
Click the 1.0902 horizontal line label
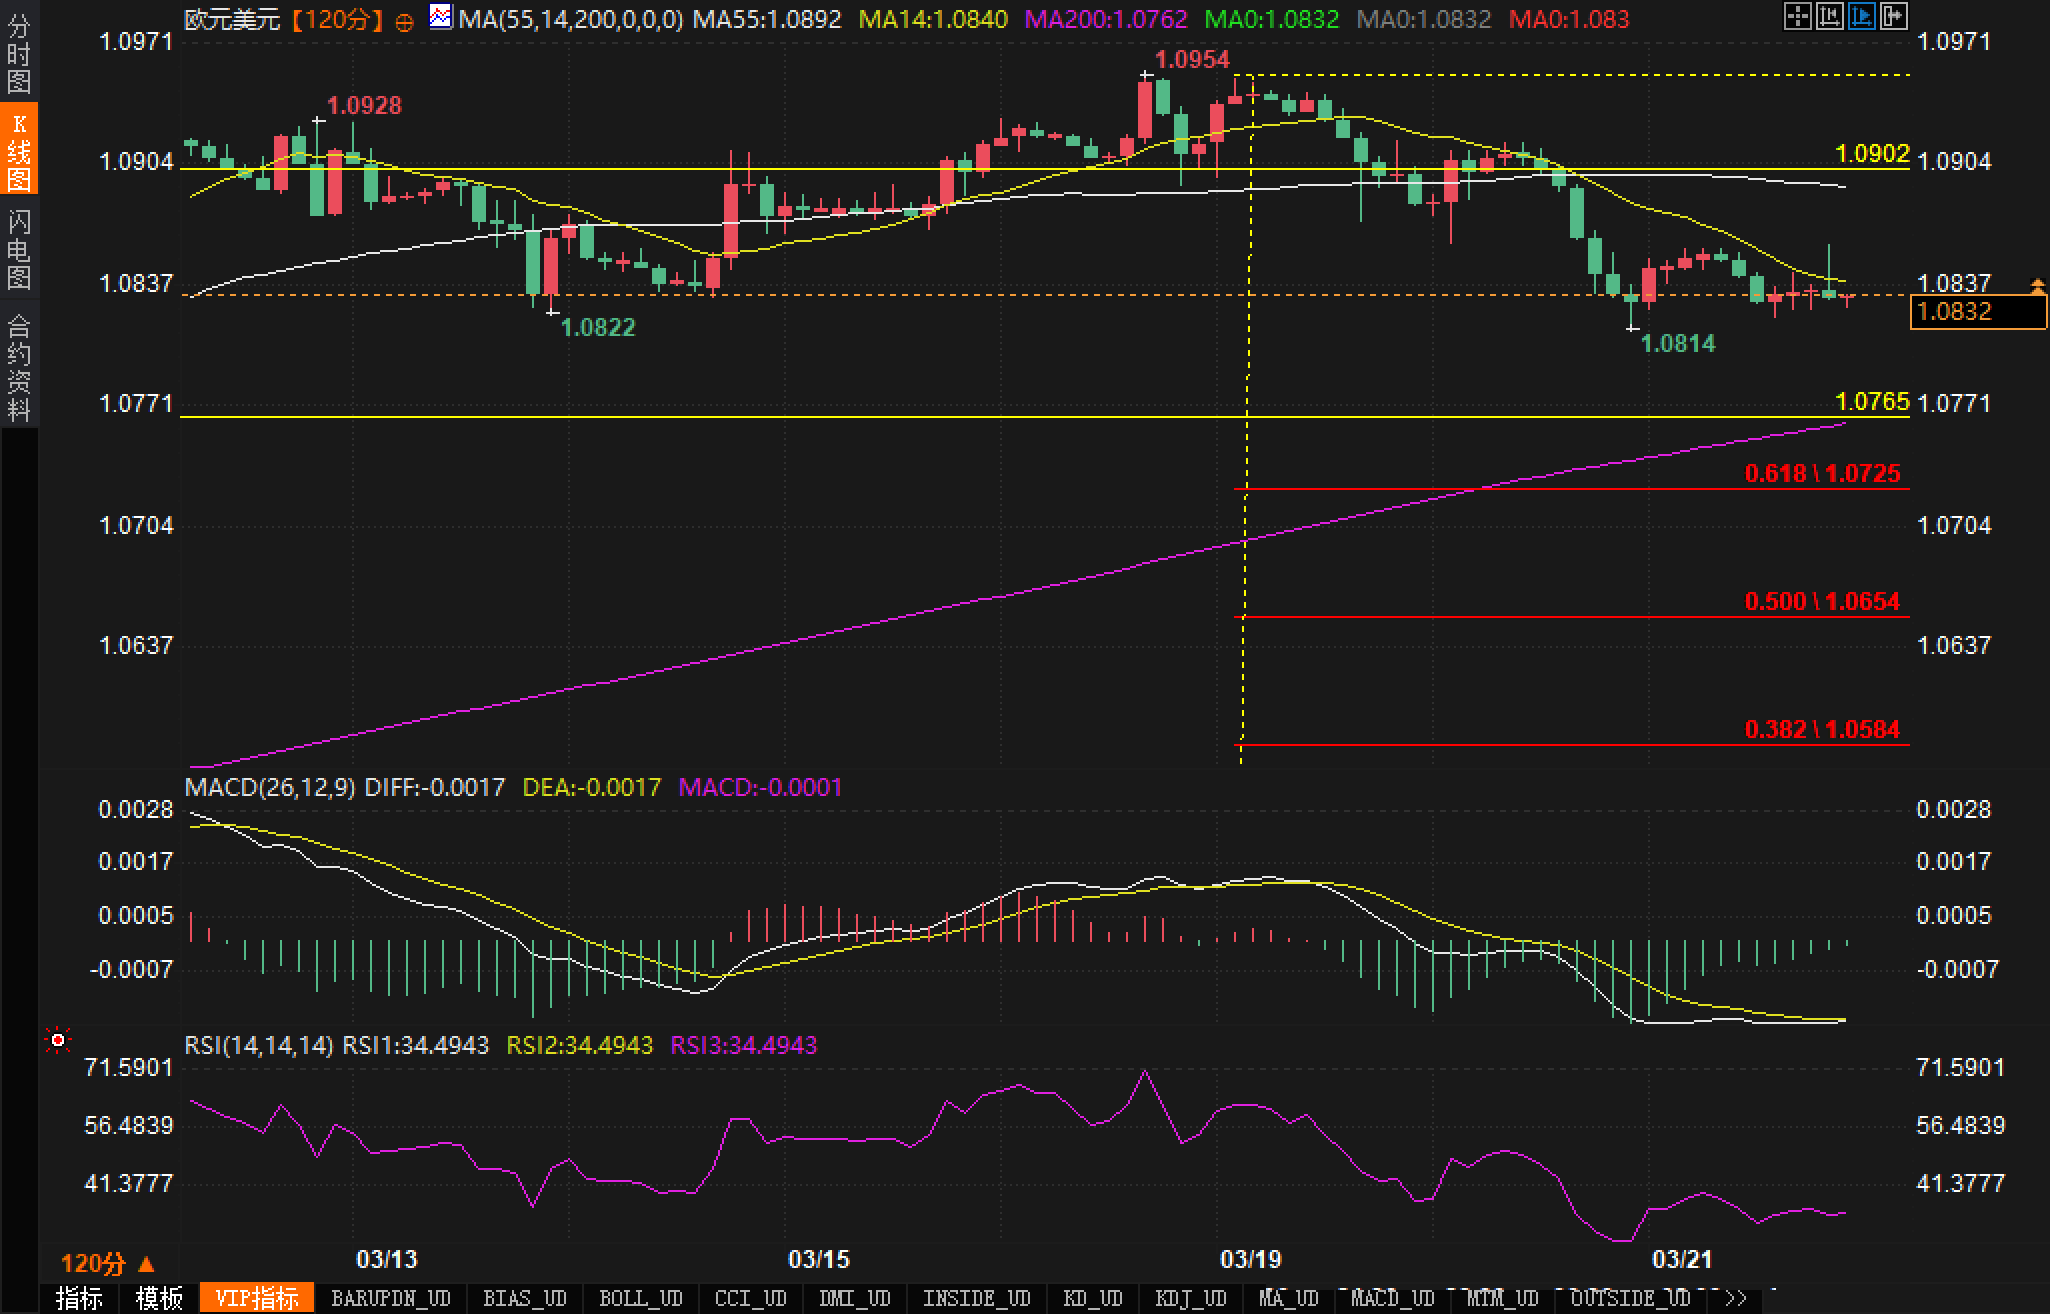[1872, 153]
